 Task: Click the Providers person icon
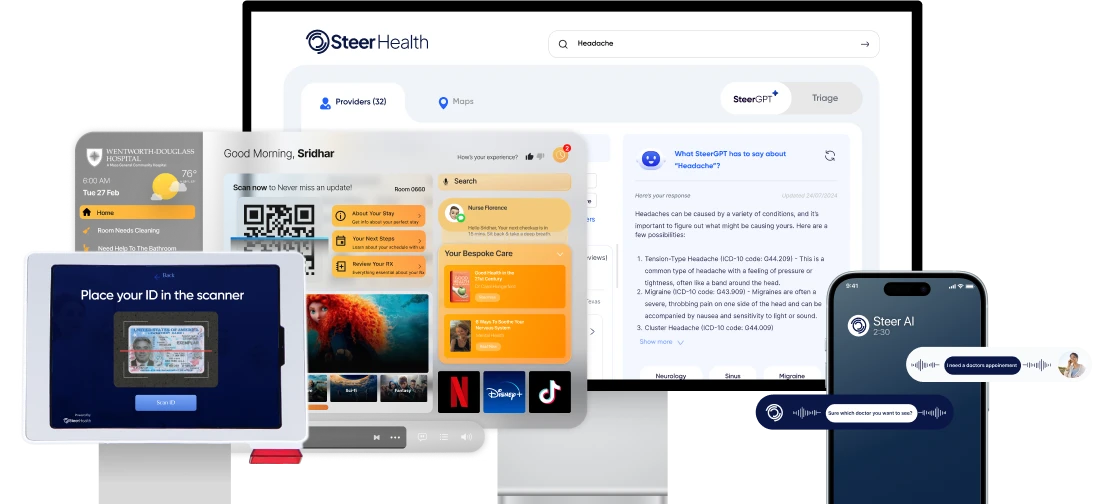(x=325, y=103)
